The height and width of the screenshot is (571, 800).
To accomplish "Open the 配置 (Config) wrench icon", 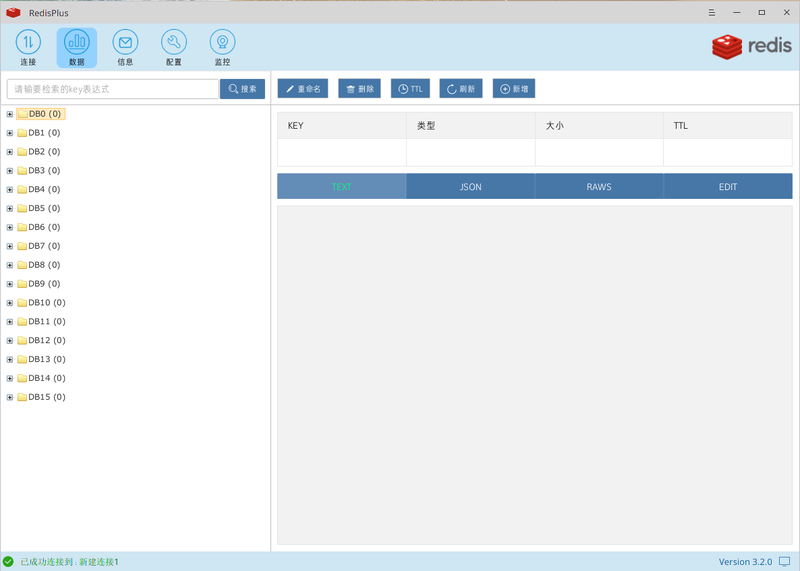I will [x=174, y=42].
